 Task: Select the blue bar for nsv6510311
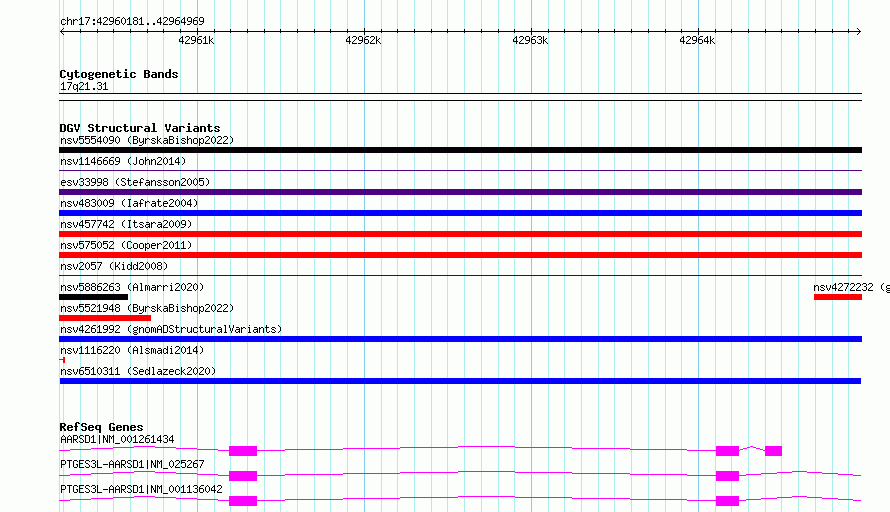(x=460, y=381)
